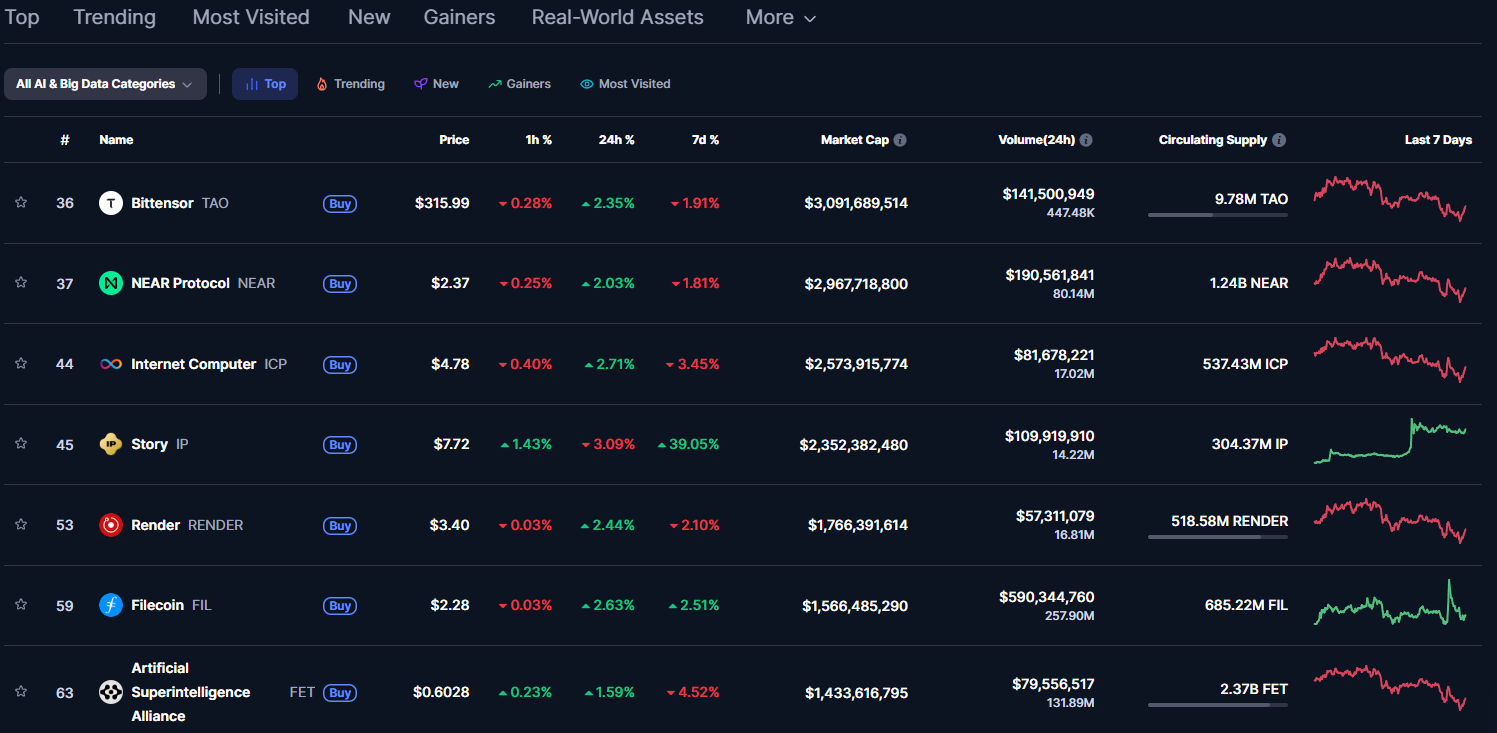Select the Trending filter with flame icon

[x=350, y=84]
